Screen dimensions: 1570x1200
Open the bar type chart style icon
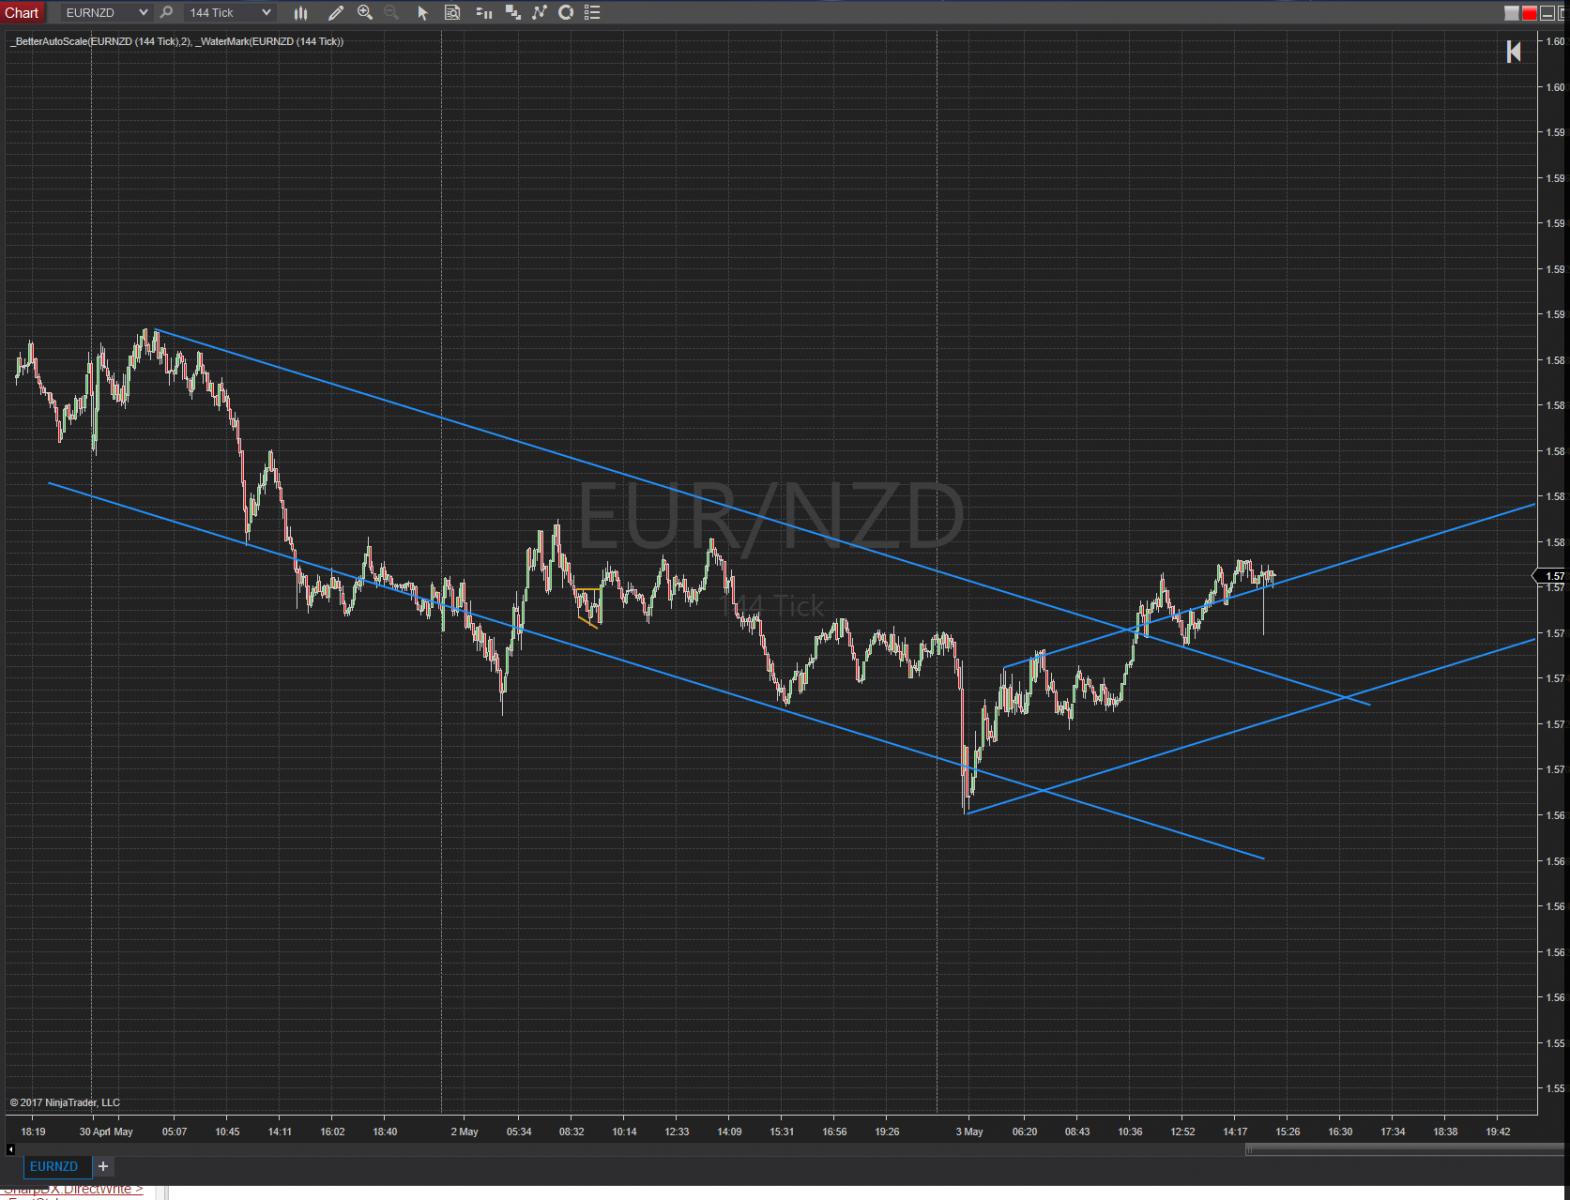300,12
